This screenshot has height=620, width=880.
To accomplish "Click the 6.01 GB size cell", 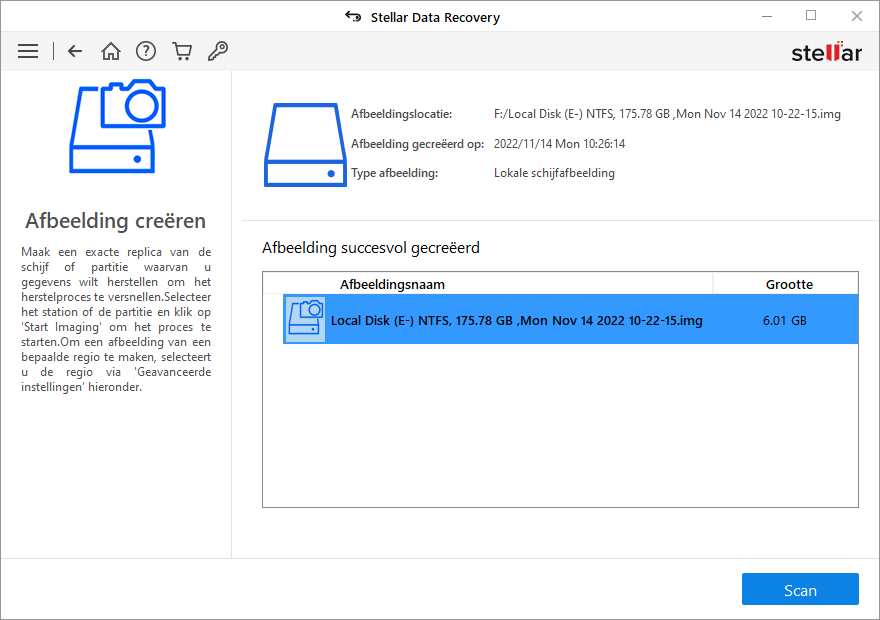I will tap(784, 321).
